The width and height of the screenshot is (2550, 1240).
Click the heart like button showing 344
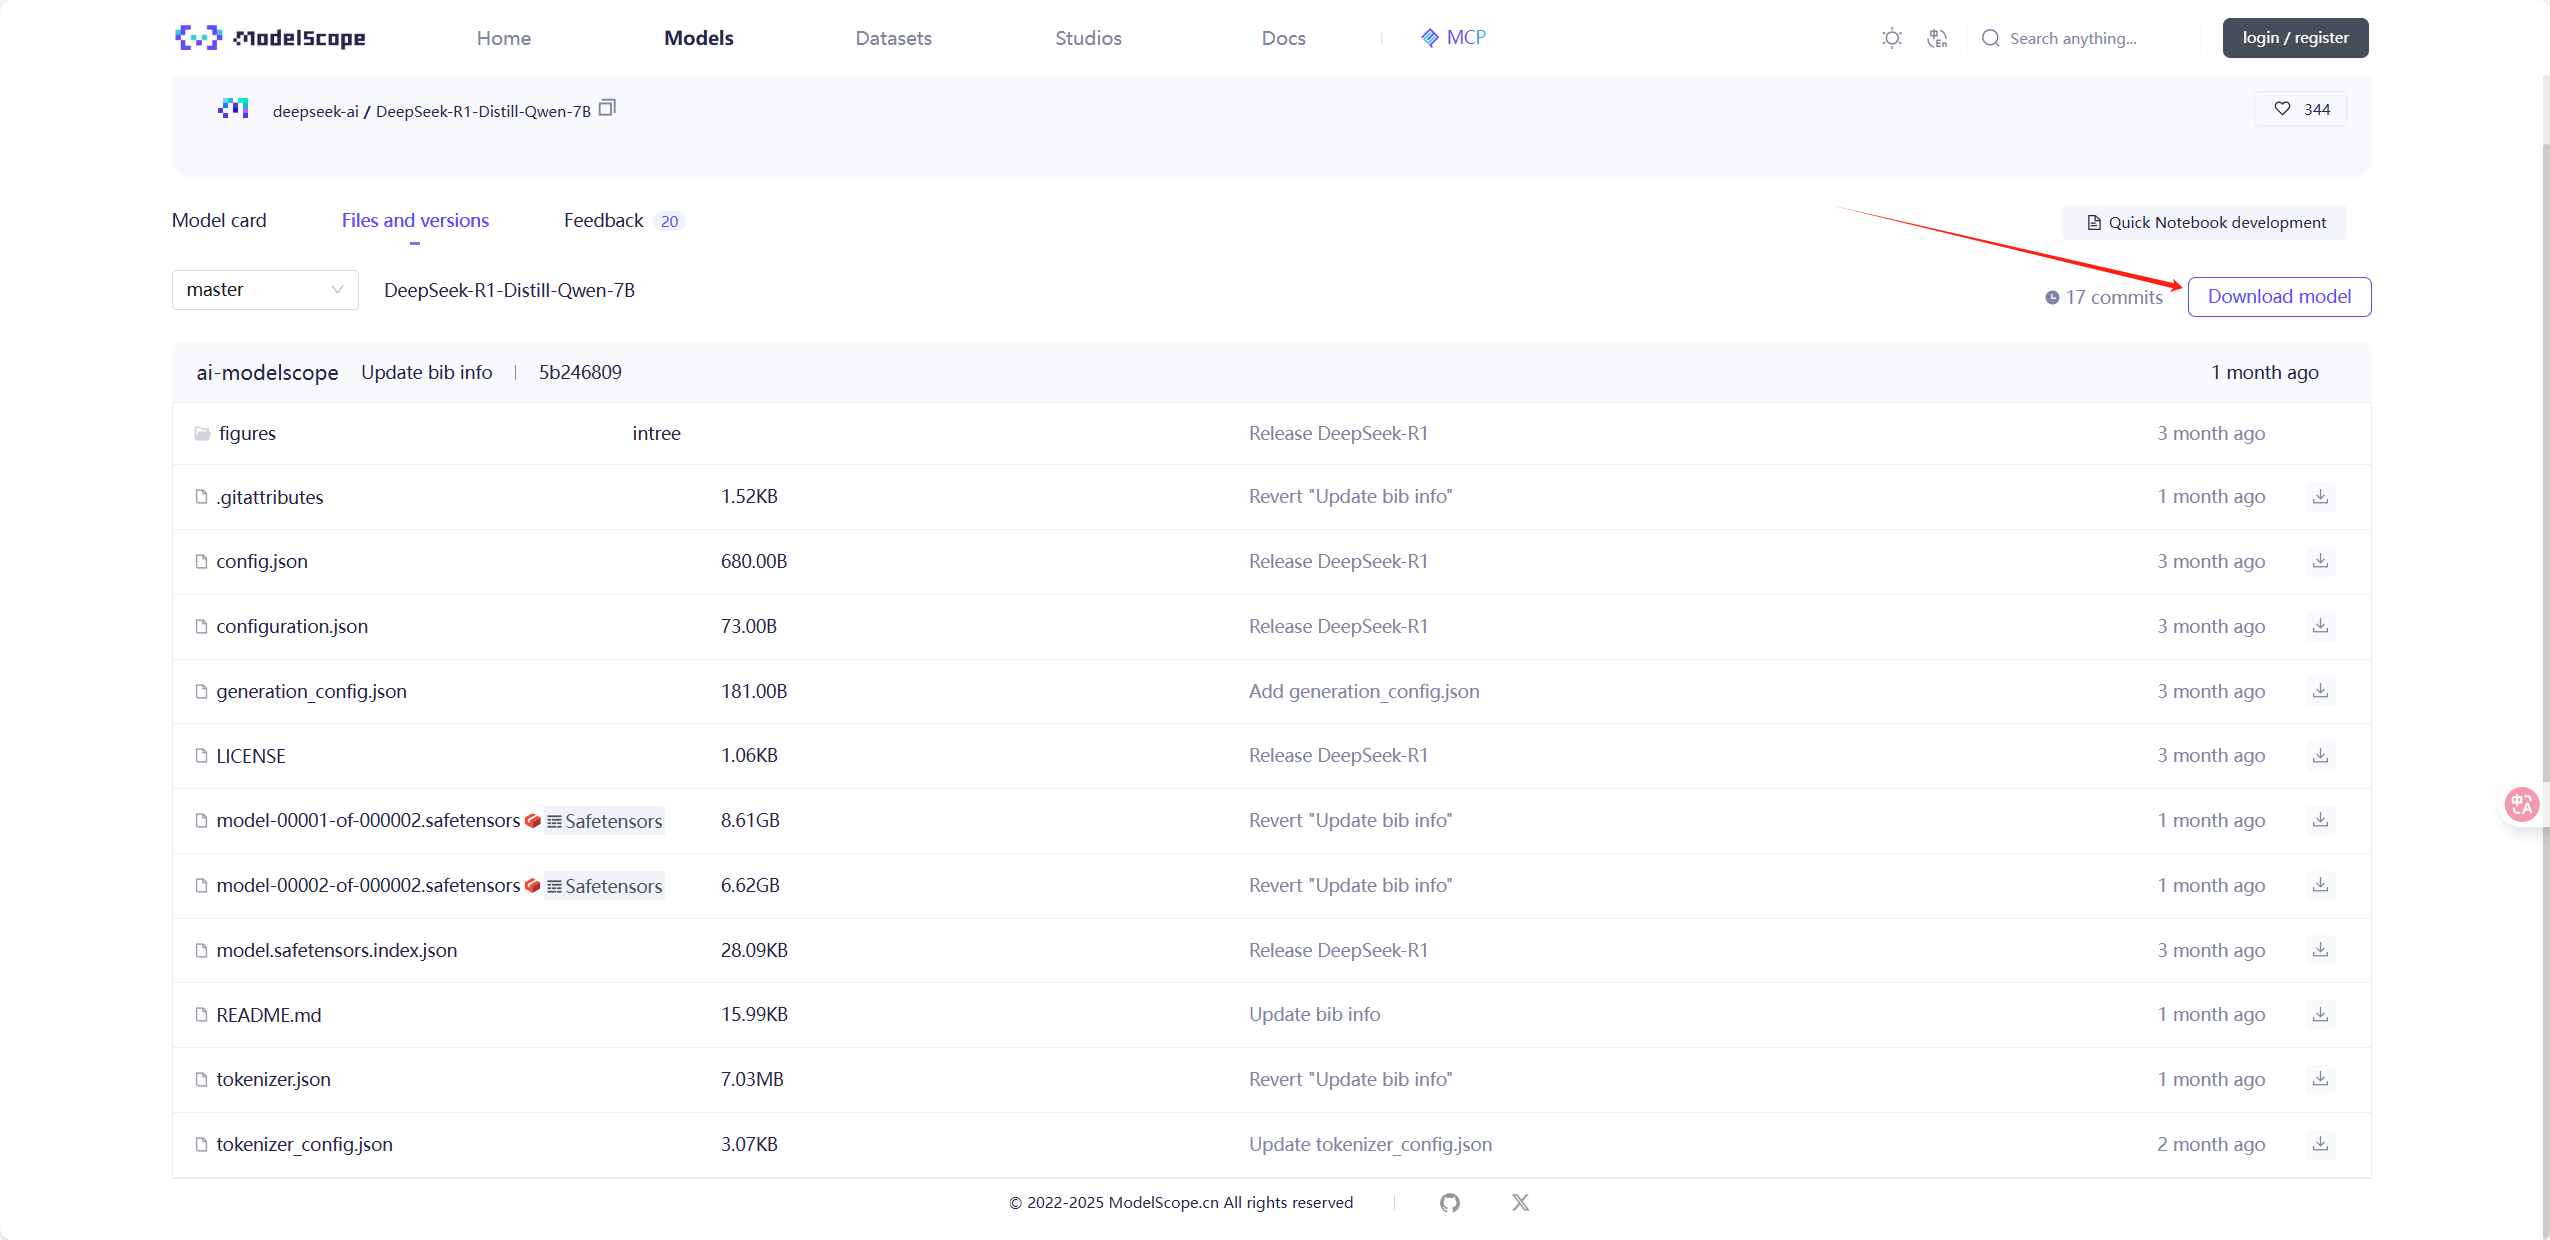pos(2300,109)
